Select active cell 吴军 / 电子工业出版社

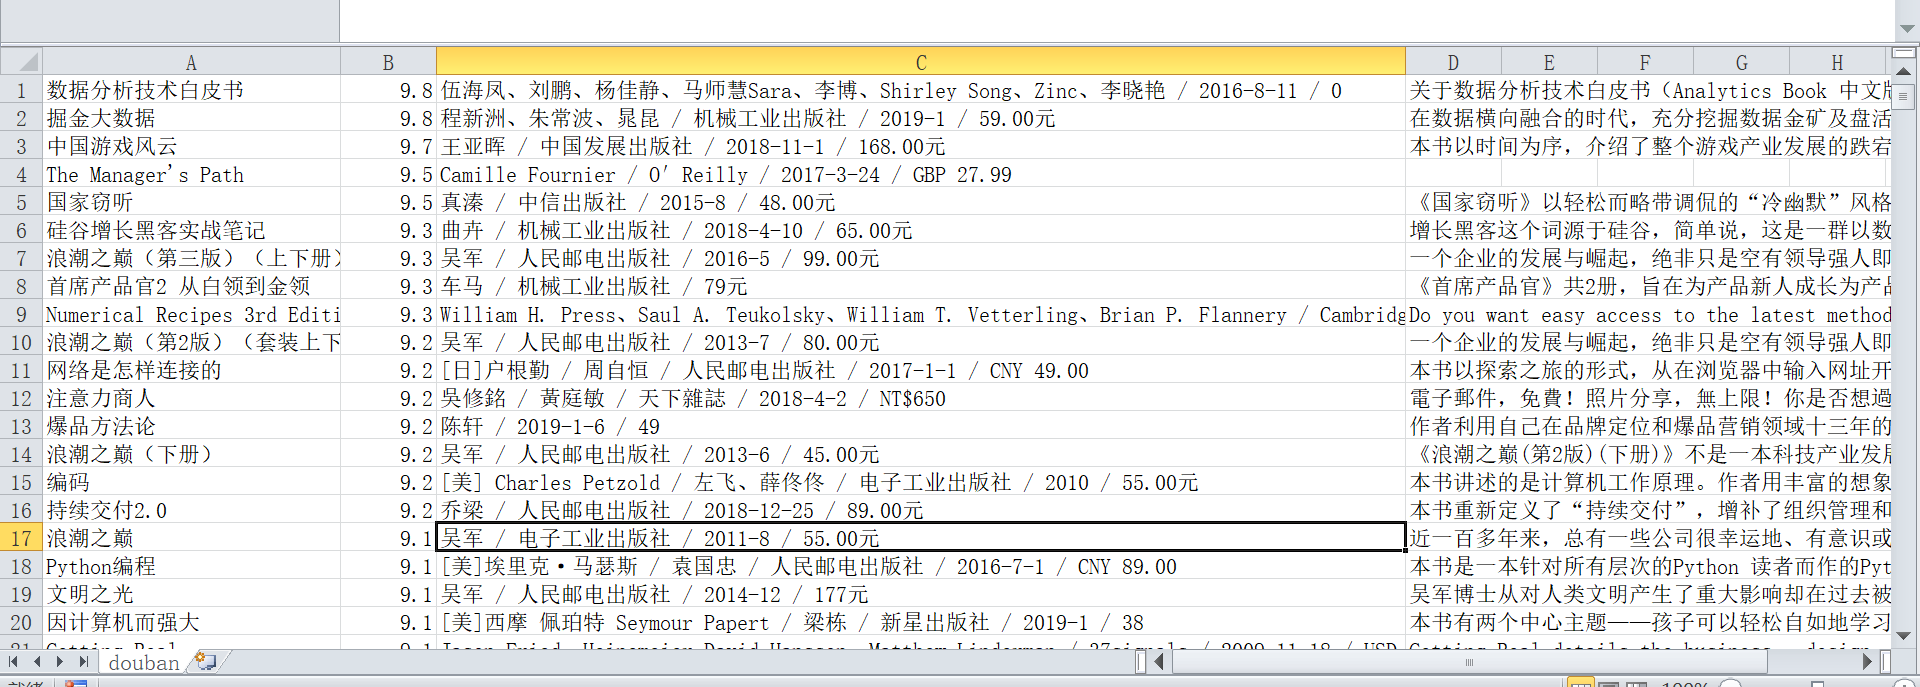pos(921,538)
